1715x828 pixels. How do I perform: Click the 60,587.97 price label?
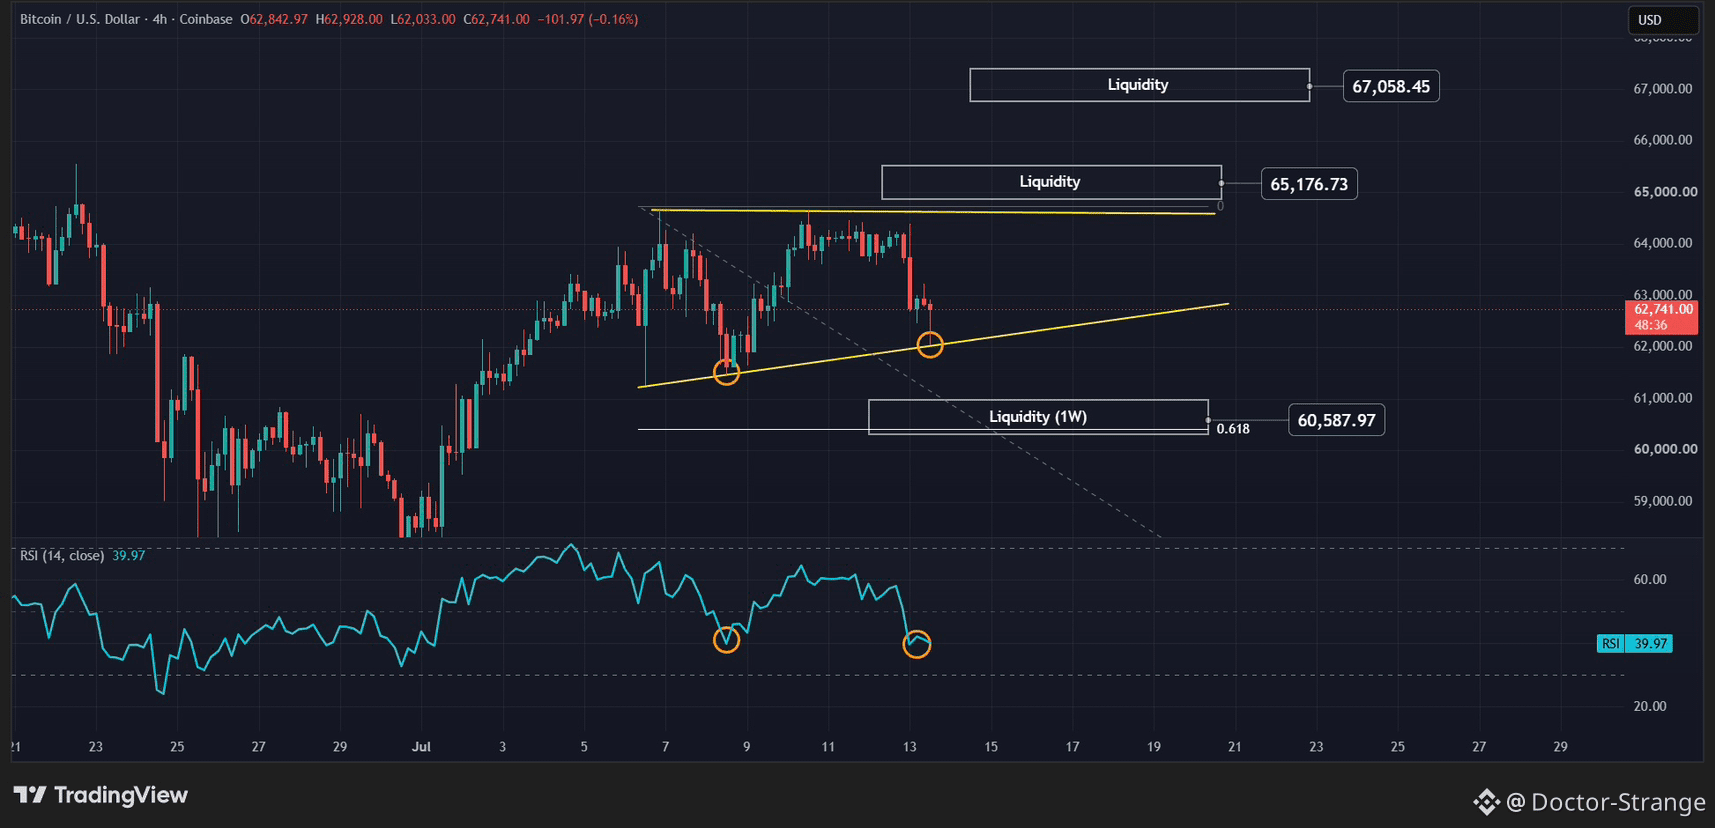pyautogui.click(x=1336, y=420)
